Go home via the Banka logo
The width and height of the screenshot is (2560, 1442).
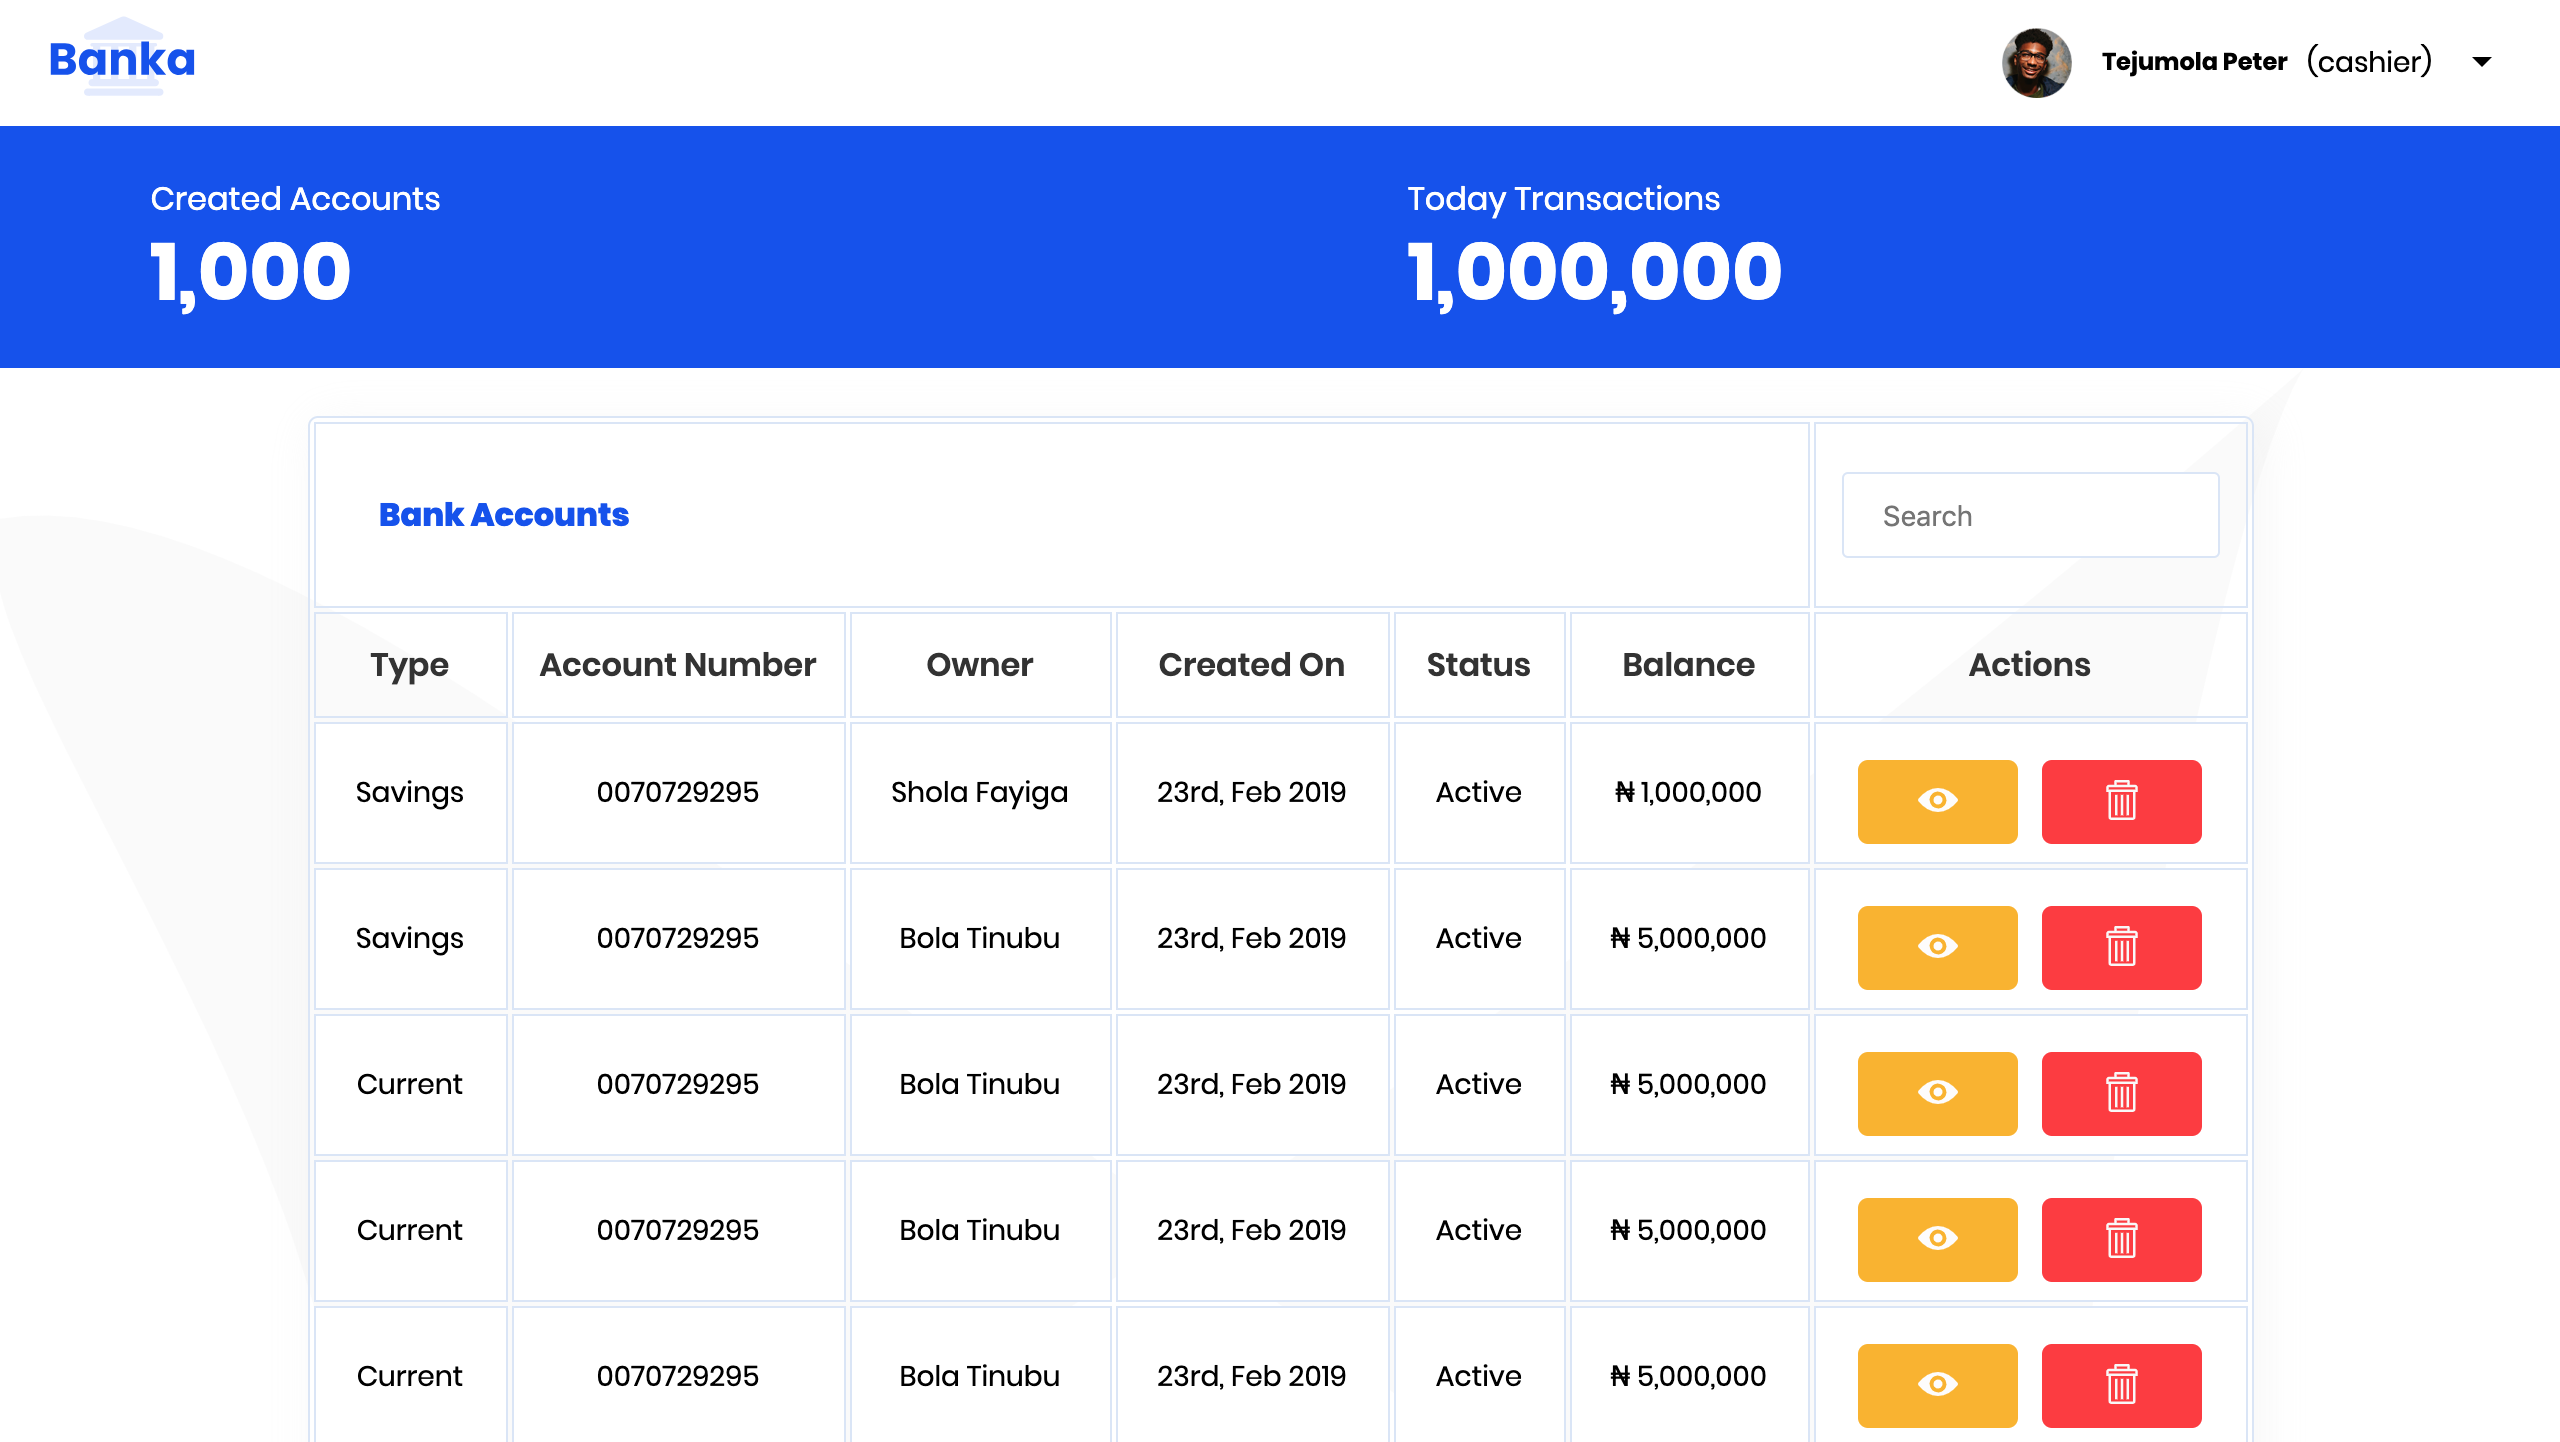122,58
